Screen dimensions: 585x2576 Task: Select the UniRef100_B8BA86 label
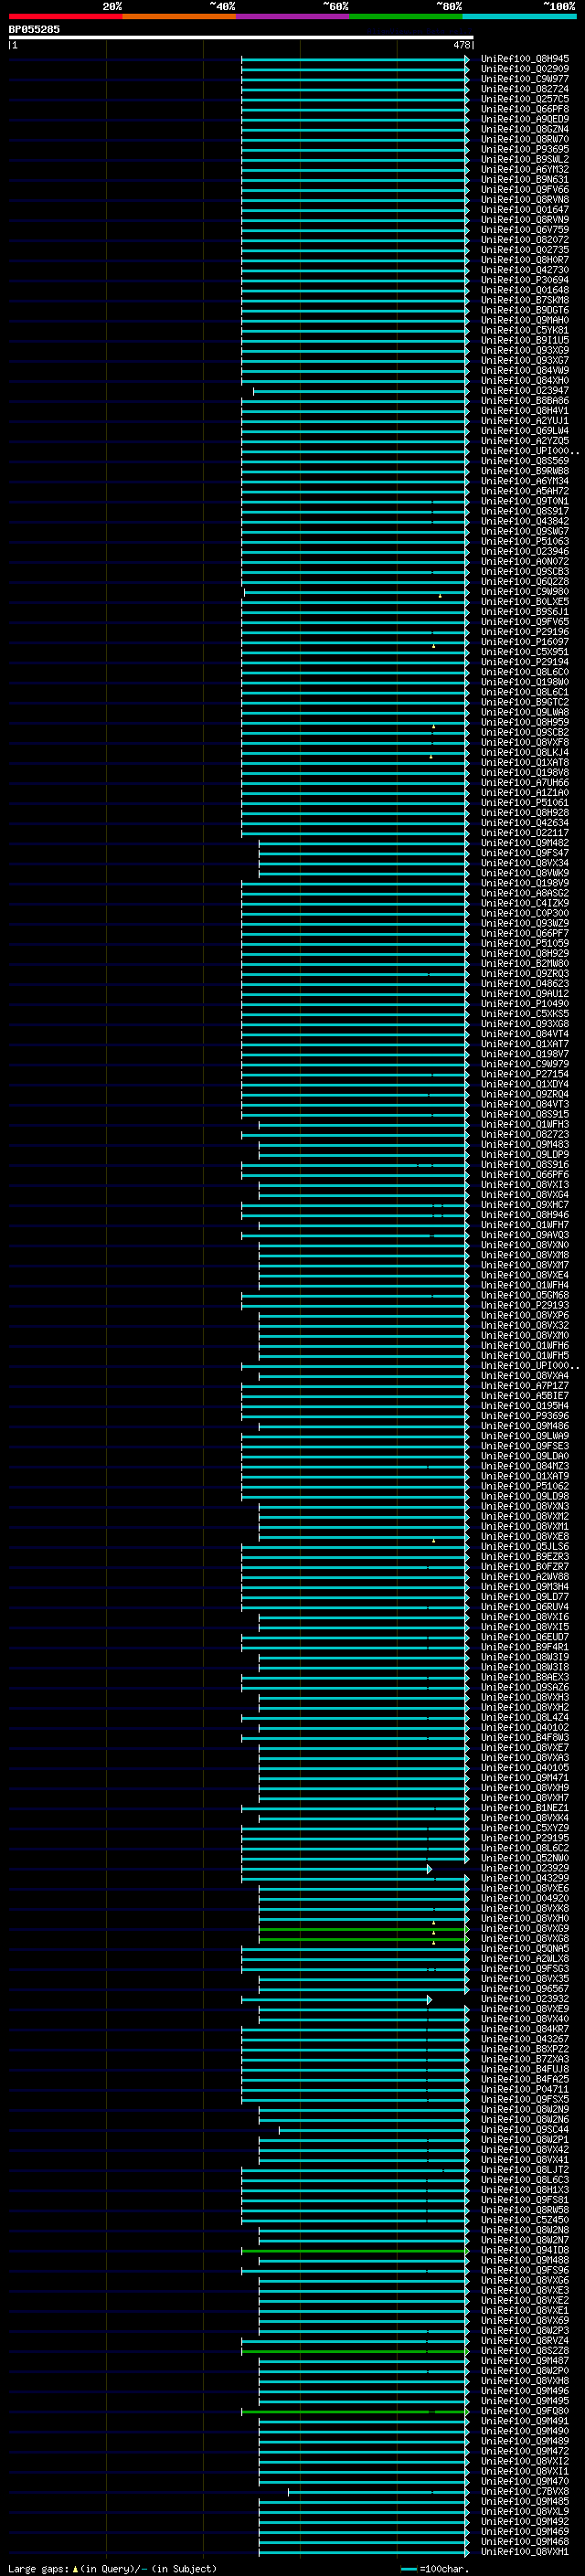[x=525, y=400]
